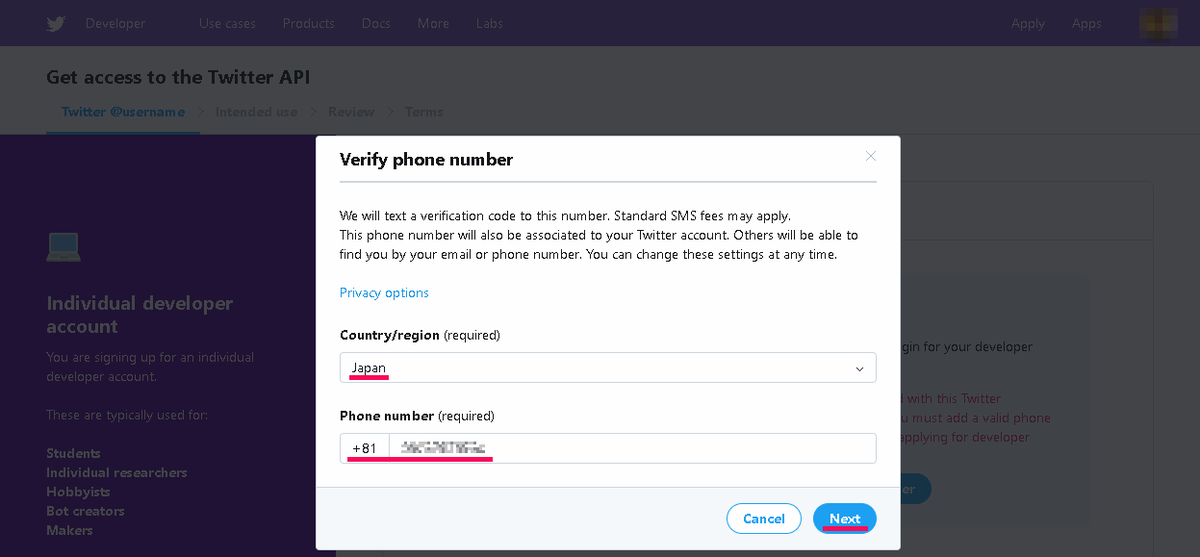Open the Docs menu
Viewport: 1200px width, 557px height.
pyautogui.click(x=376, y=23)
